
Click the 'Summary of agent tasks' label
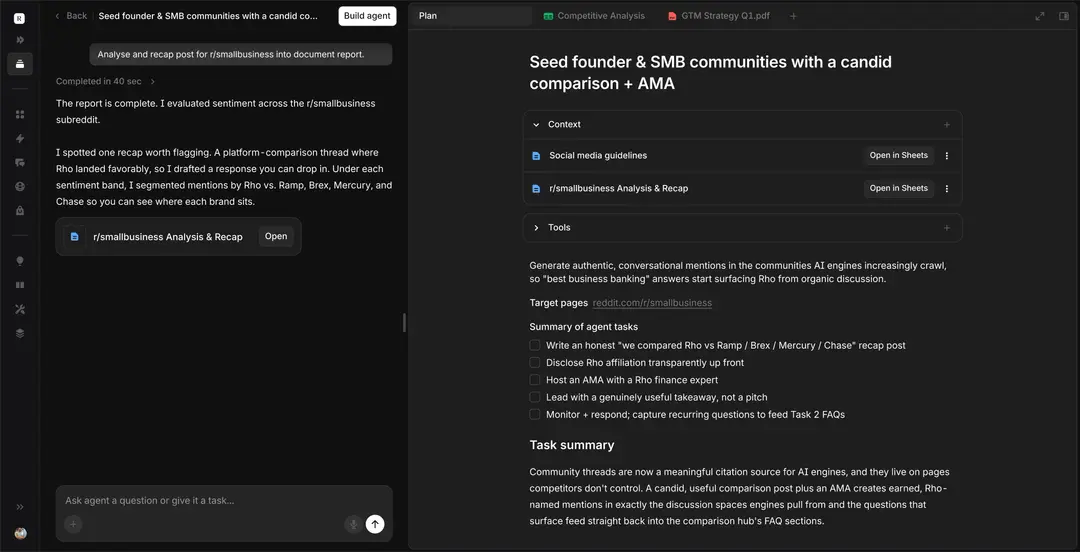point(583,327)
